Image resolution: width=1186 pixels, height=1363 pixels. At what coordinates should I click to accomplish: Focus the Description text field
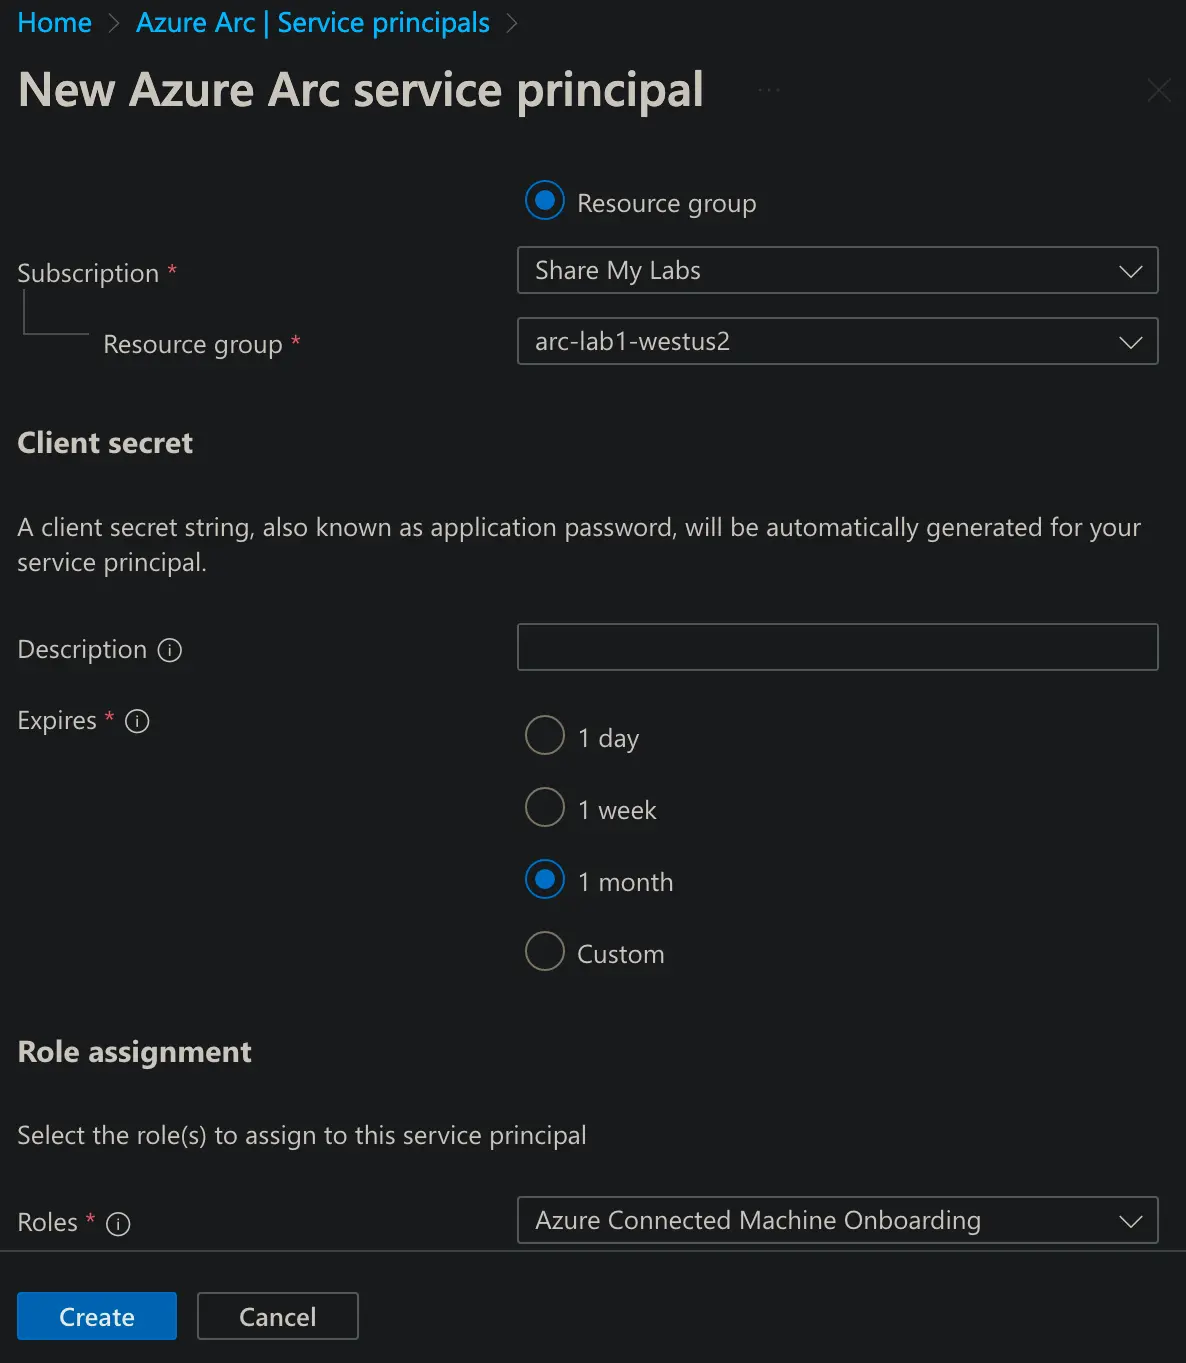coord(837,647)
